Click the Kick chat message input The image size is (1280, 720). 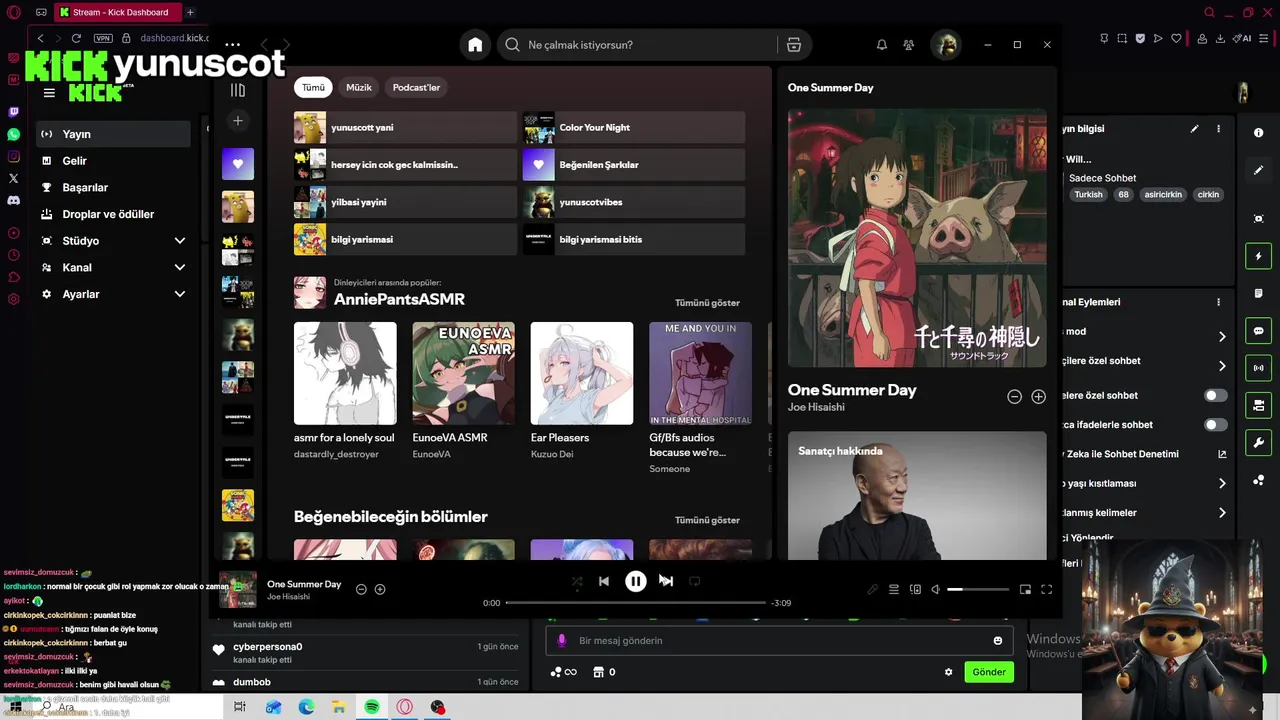click(780, 641)
